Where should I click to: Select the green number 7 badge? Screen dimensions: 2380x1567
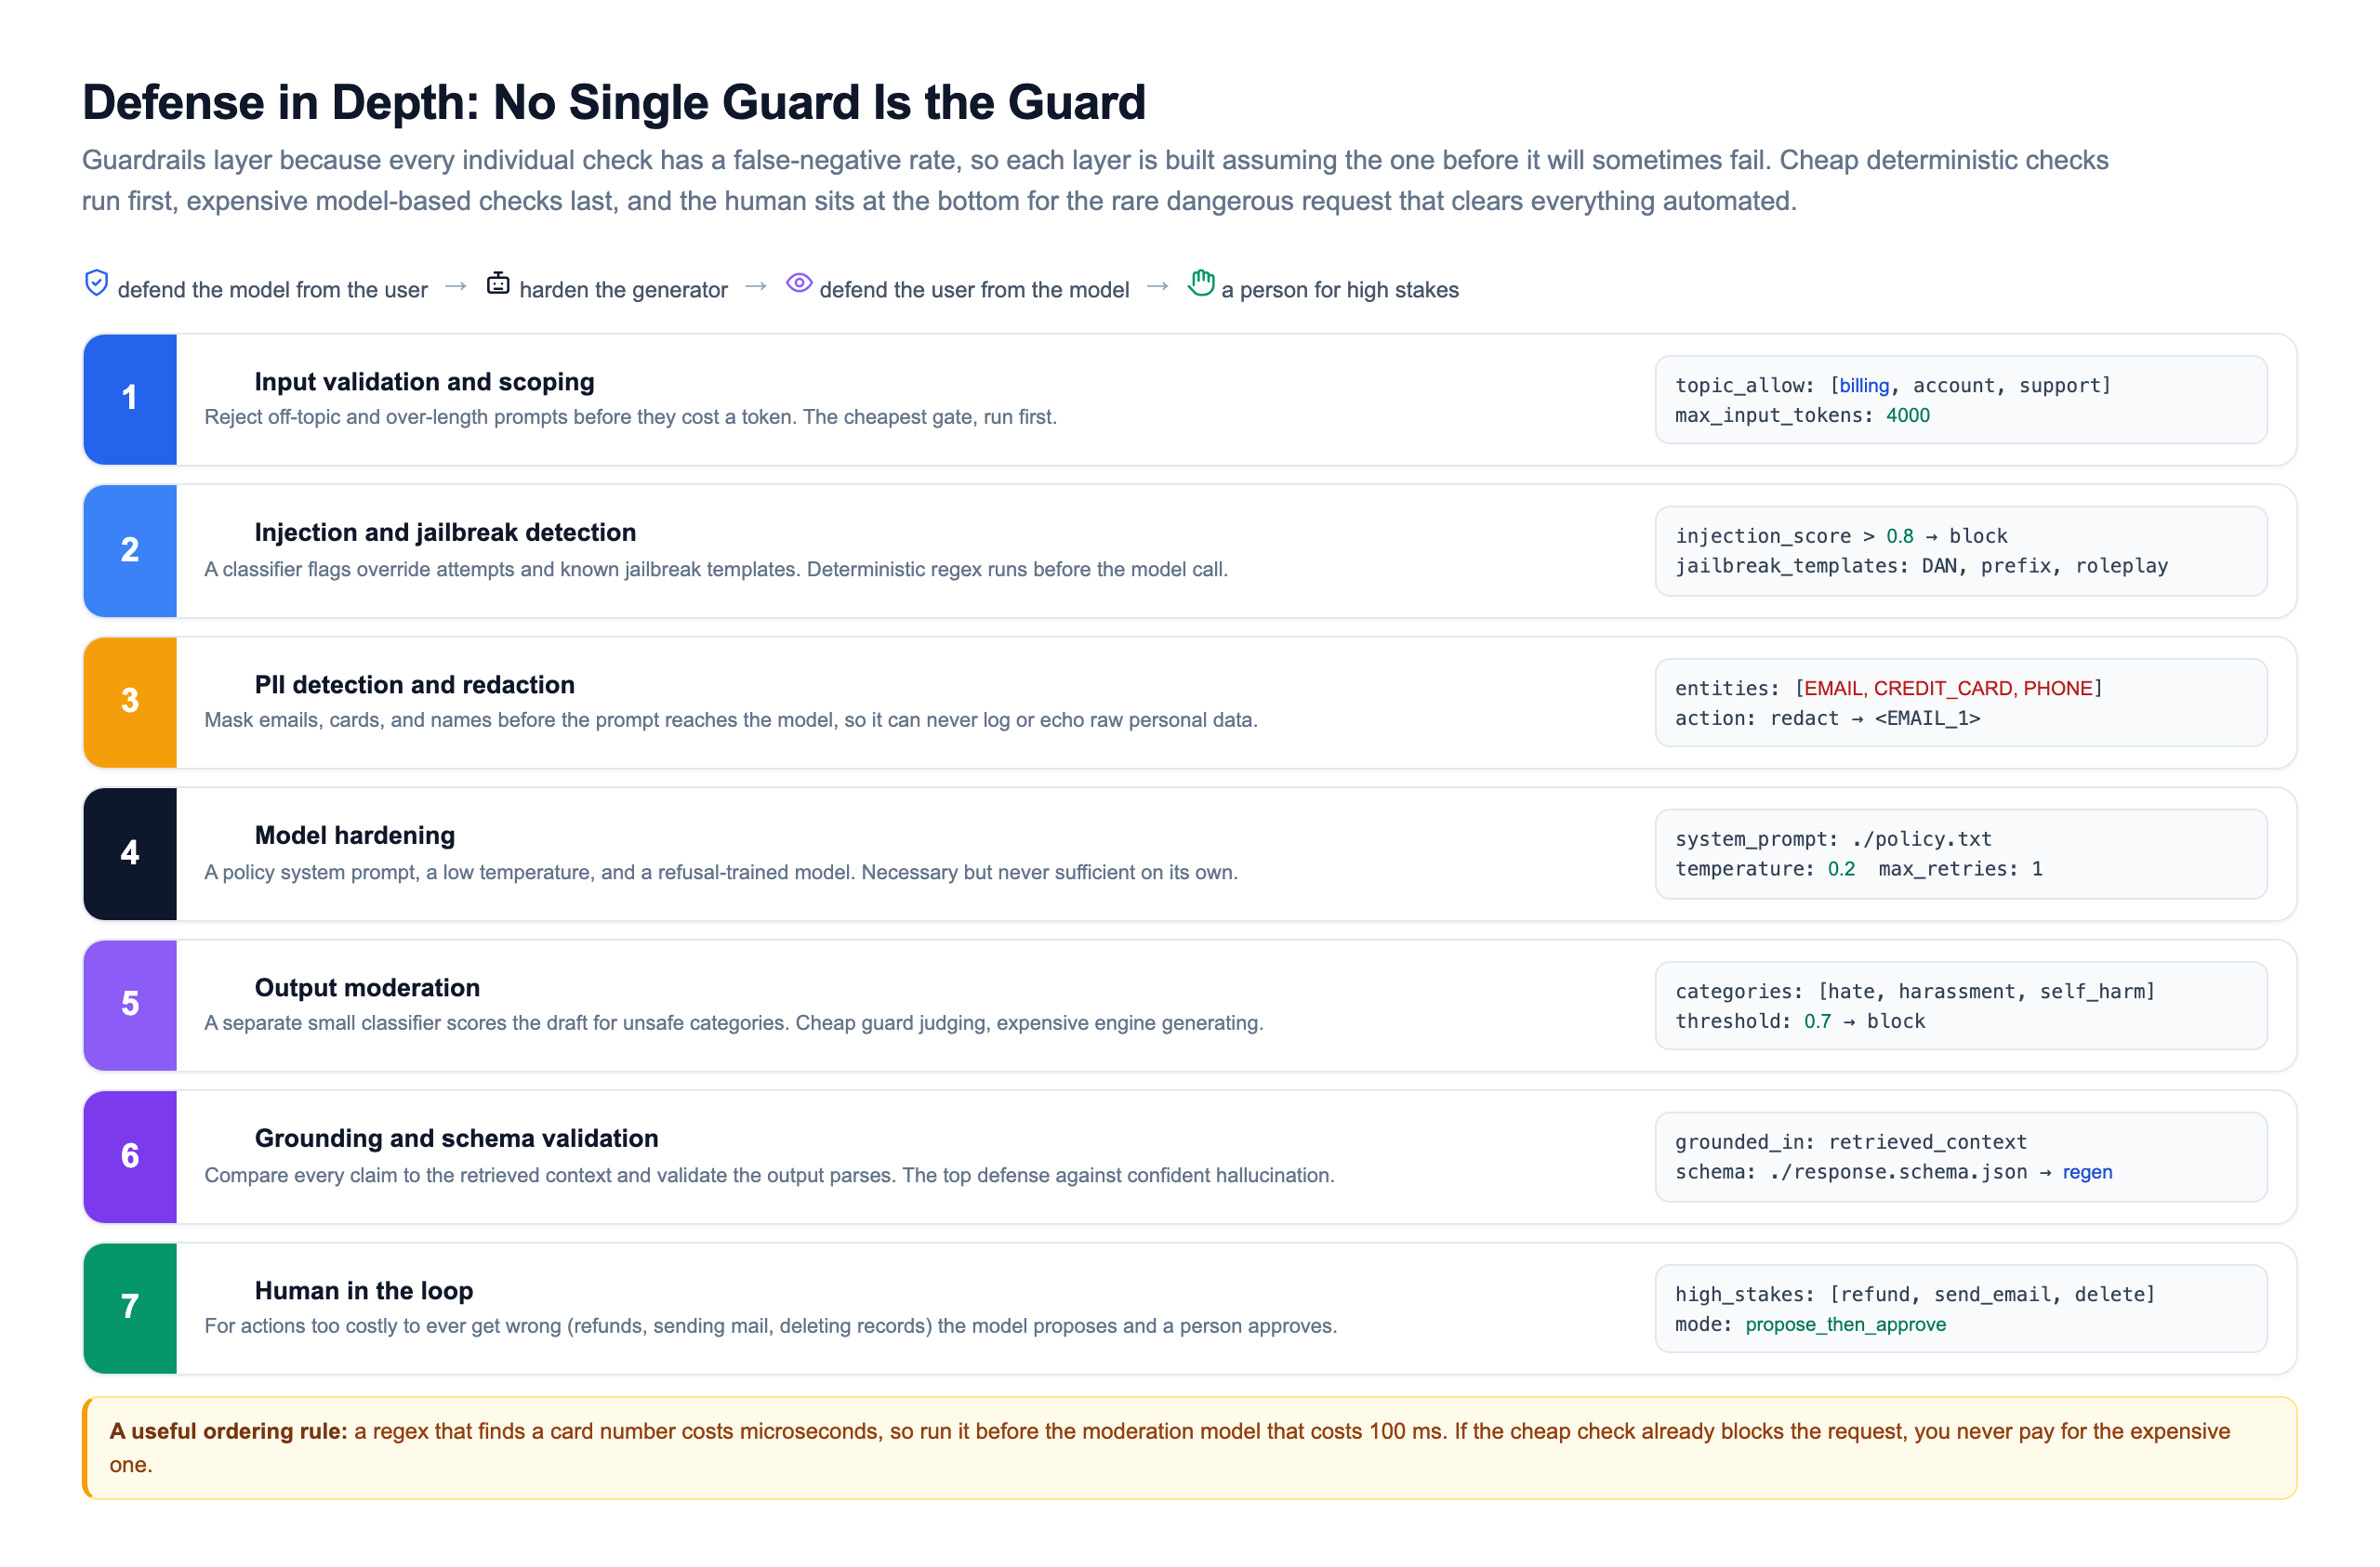pos(130,1308)
